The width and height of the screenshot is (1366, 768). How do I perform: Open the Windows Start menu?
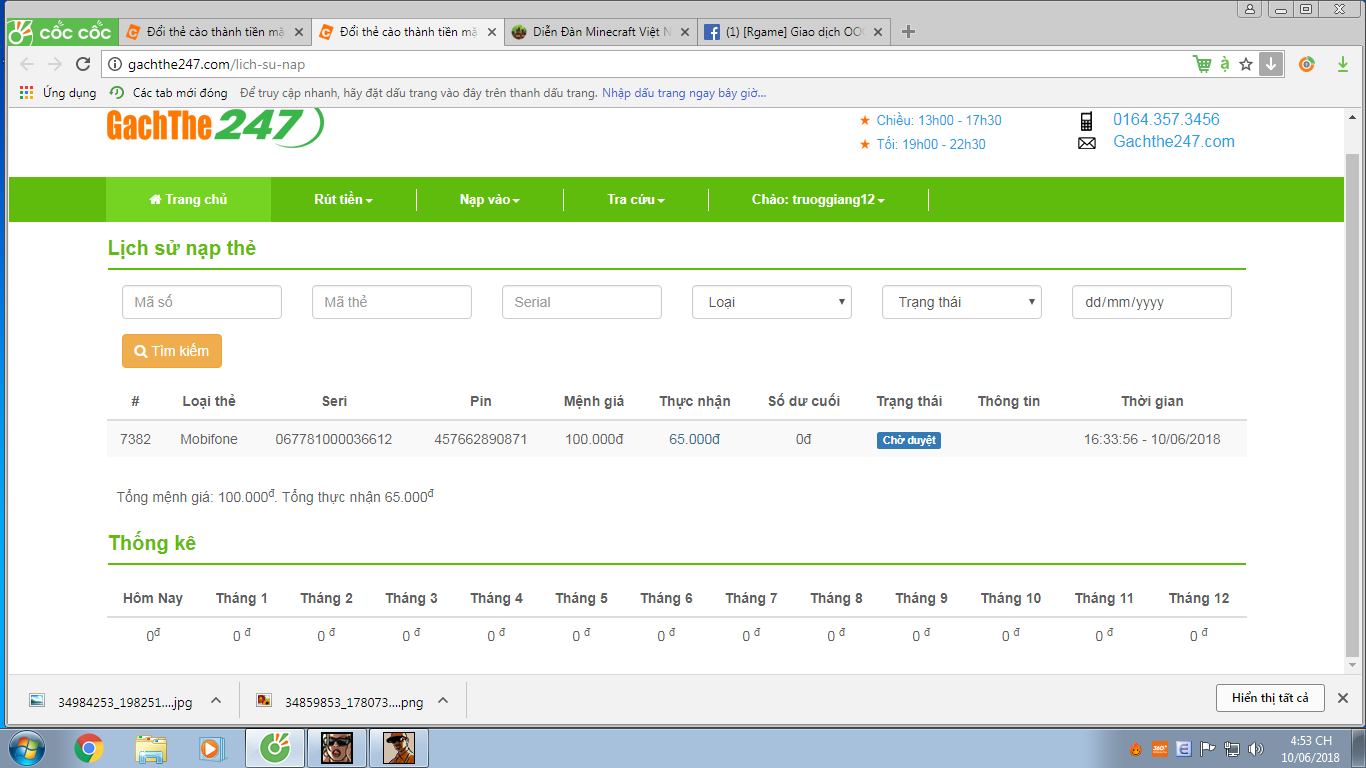(25, 748)
